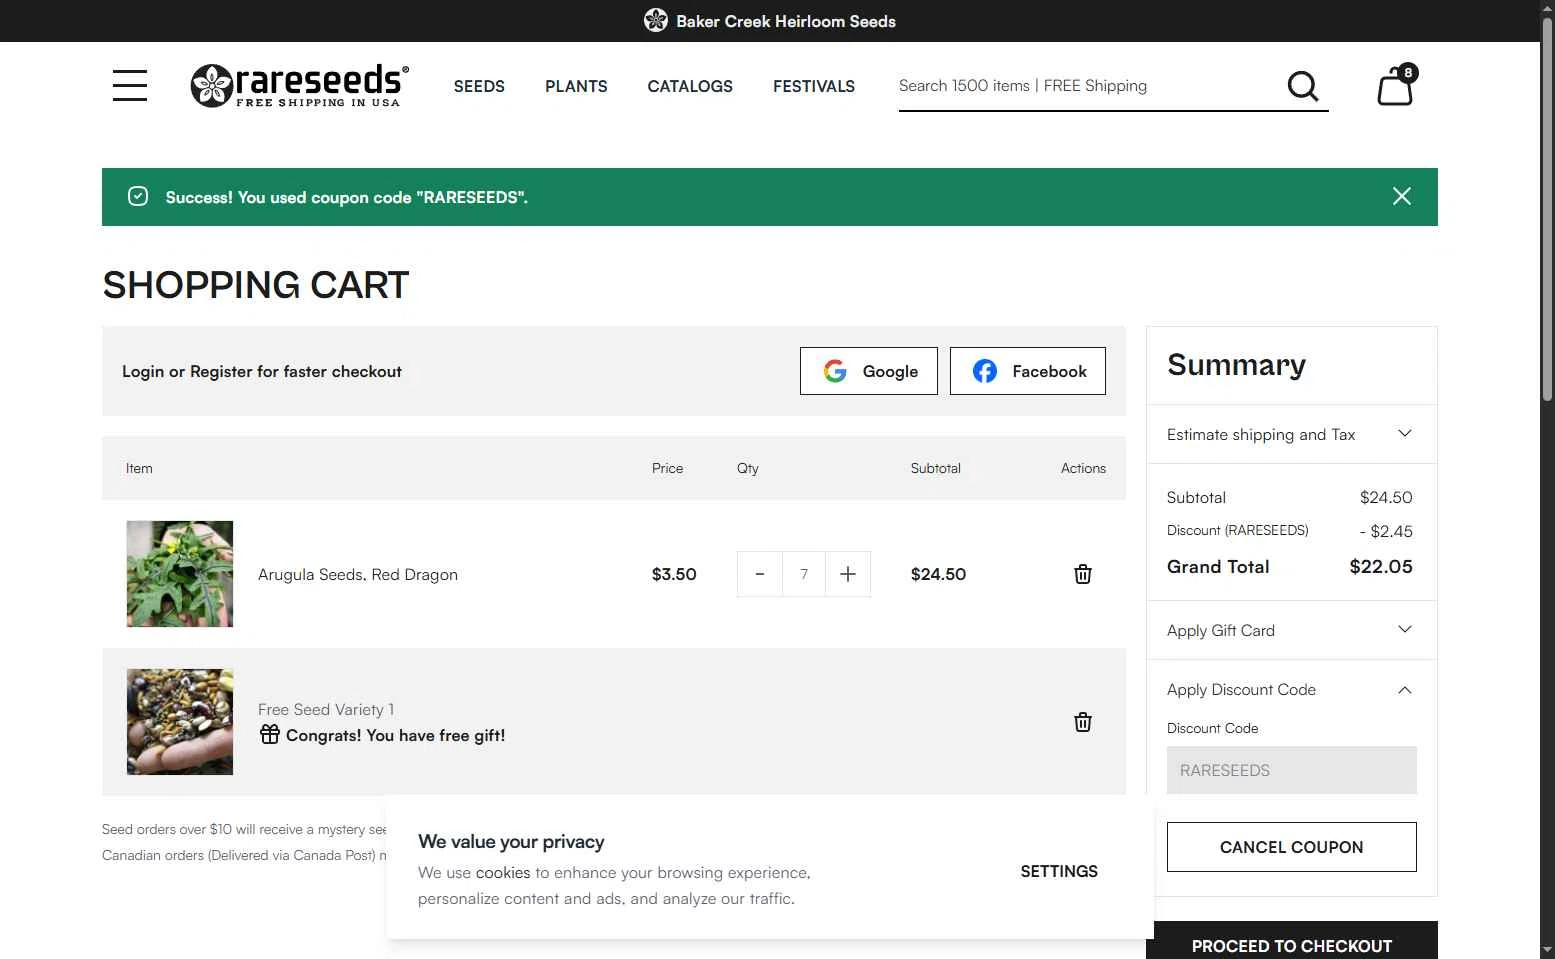The height and width of the screenshot is (959, 1555).
Task: Click the search magnifier icon
Action: 1302,86
